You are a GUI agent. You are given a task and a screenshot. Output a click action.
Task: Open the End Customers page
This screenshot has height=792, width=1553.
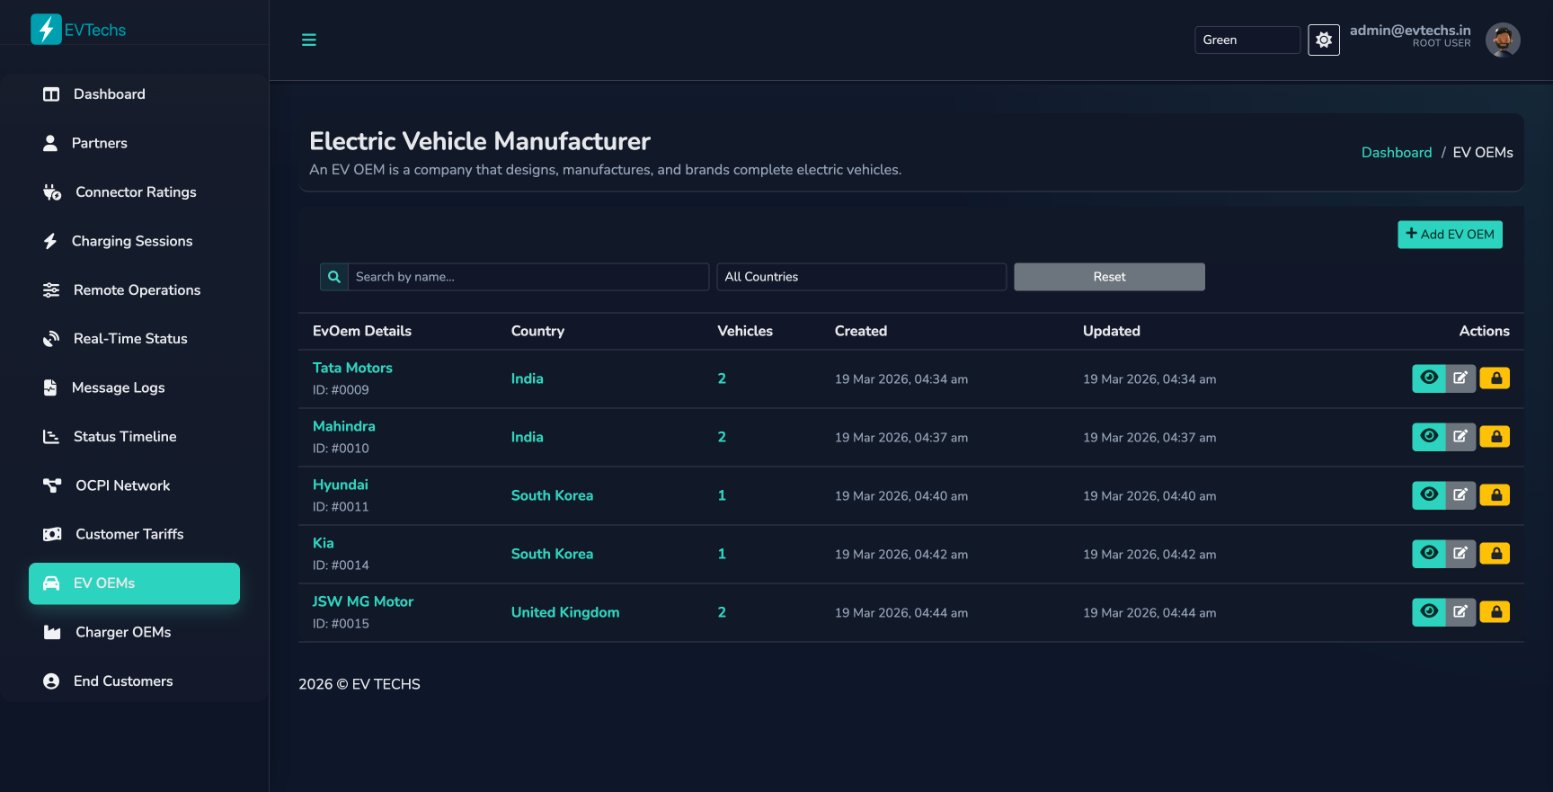[122, 680]
